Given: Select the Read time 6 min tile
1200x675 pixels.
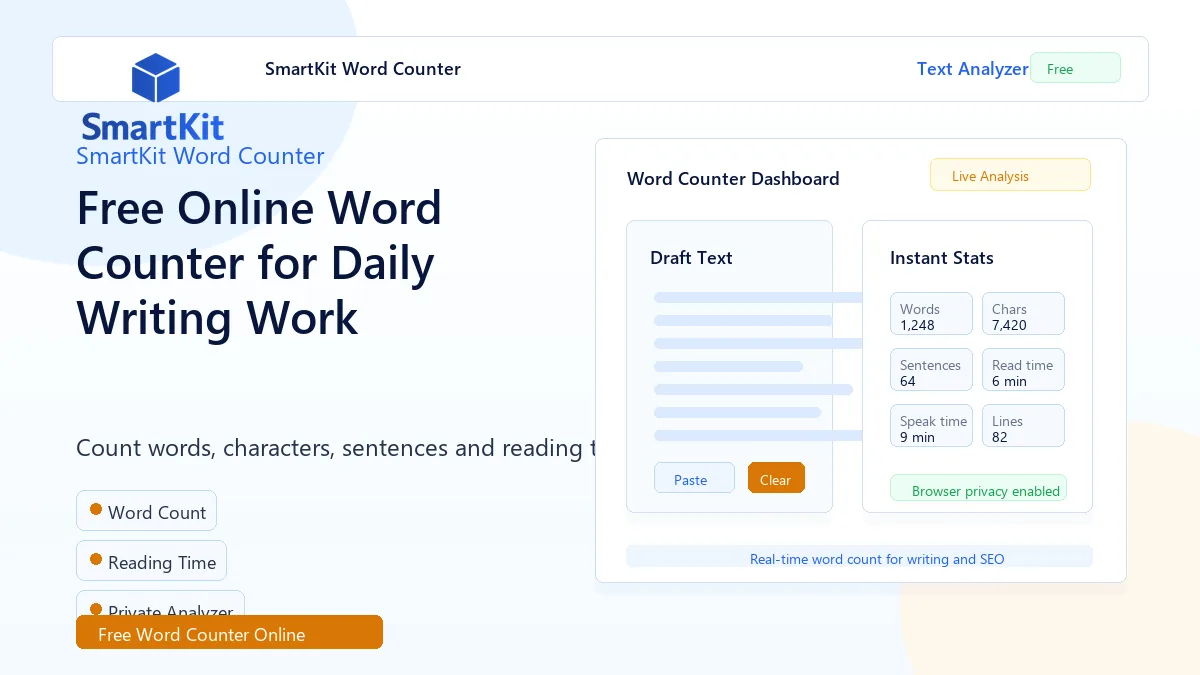Looking at the screenshot, I should click(x=1023, y=370).
